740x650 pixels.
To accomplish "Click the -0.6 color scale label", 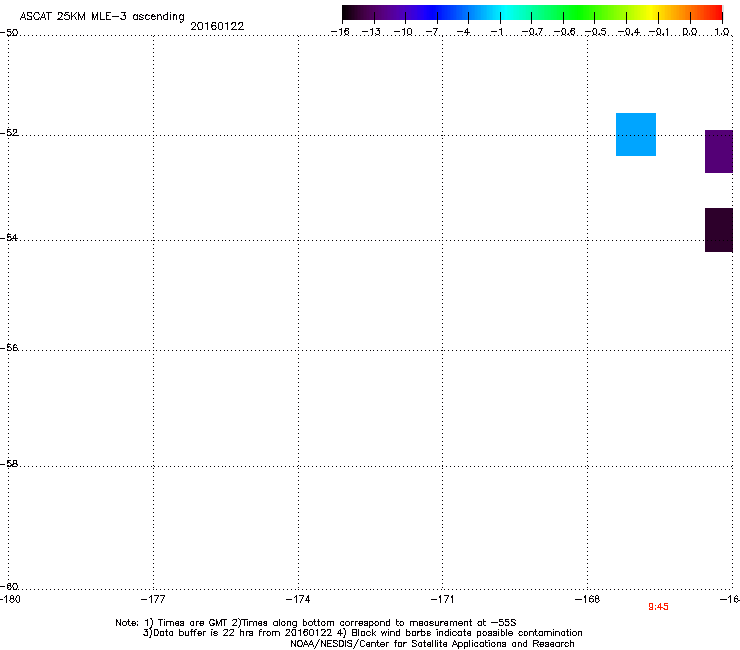I will (x=564, y=32).
